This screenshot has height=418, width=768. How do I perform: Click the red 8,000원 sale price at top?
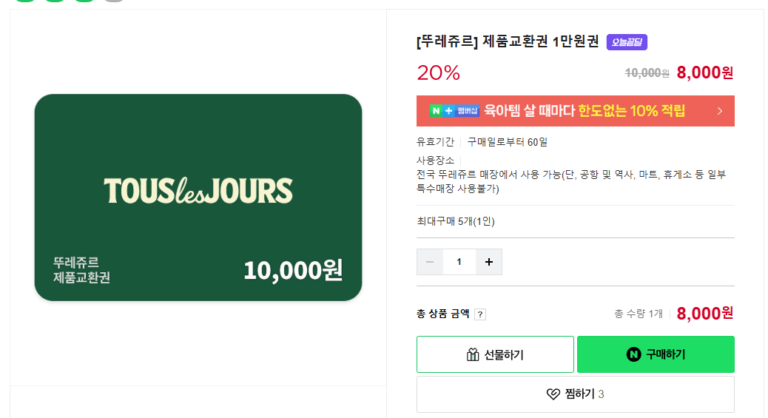coord(705,72)
